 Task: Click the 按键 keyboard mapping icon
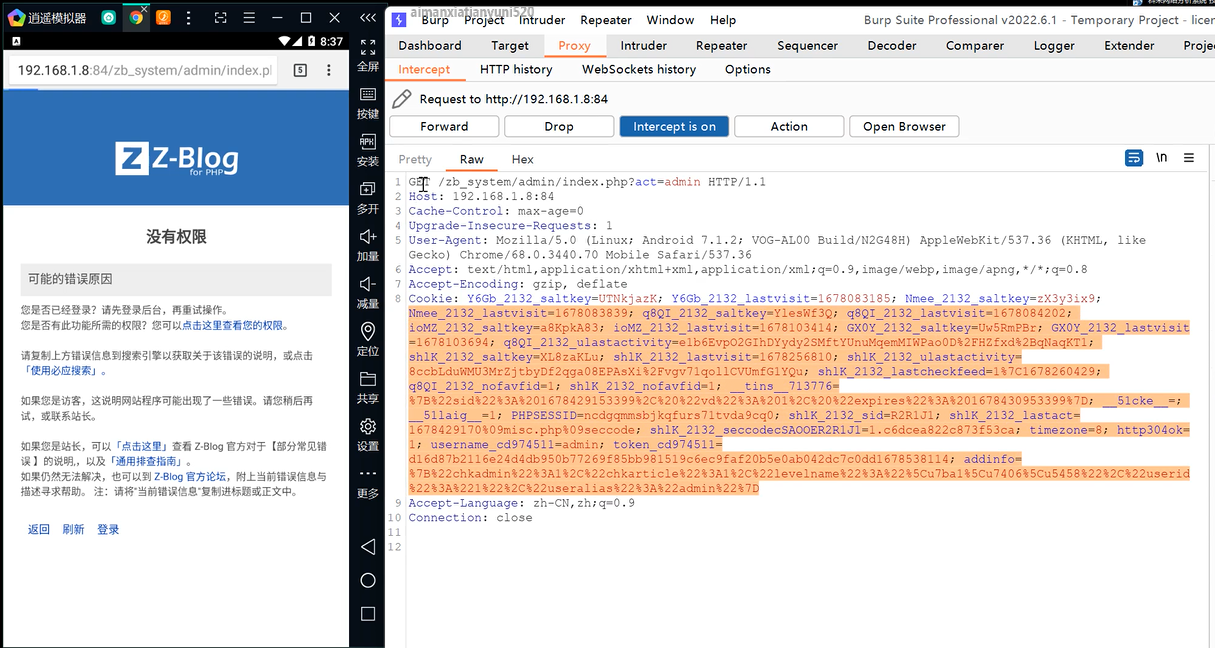click(368, 102)
